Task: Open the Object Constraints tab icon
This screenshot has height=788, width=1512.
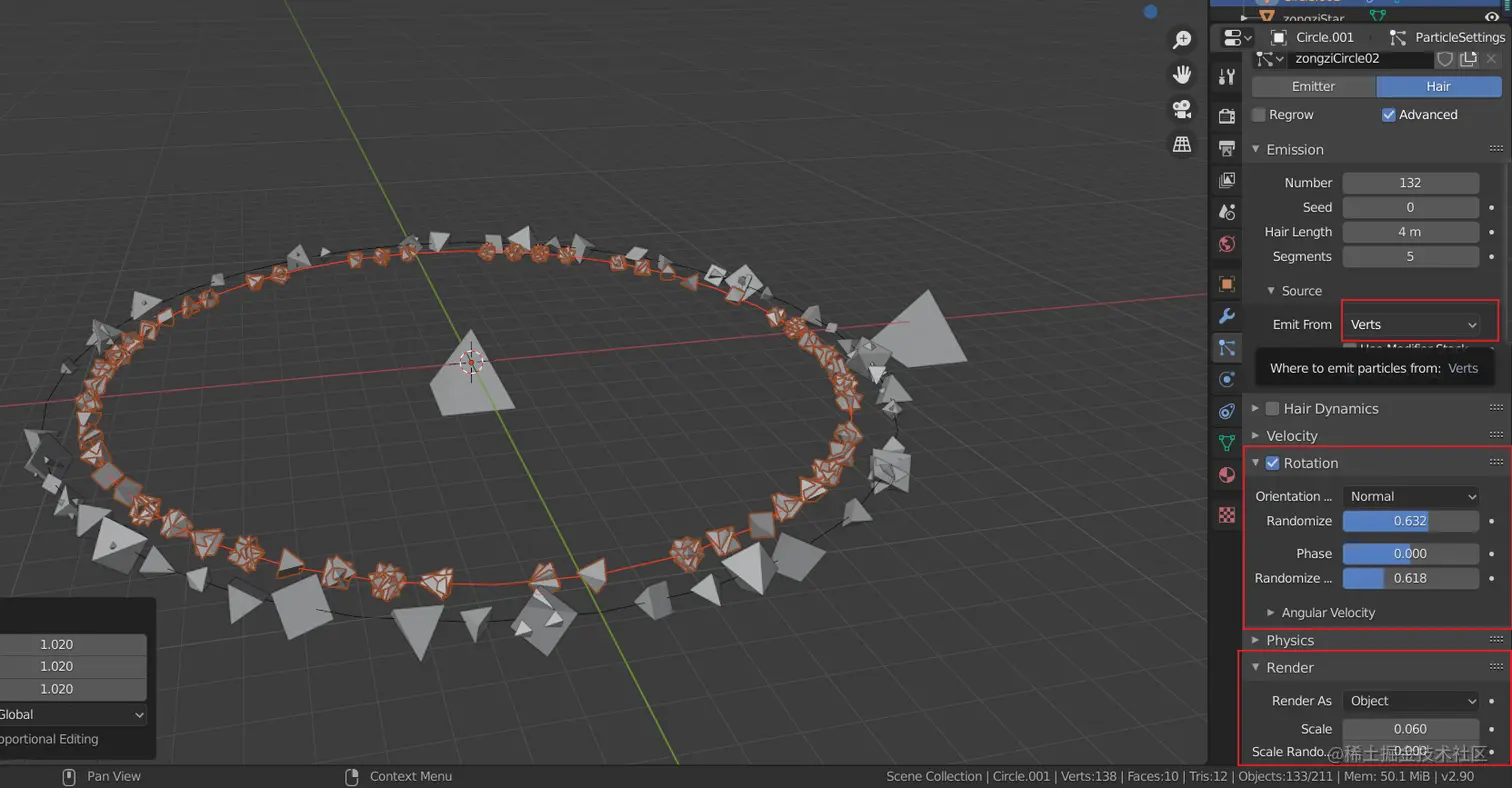Action: coord(1227,411)
